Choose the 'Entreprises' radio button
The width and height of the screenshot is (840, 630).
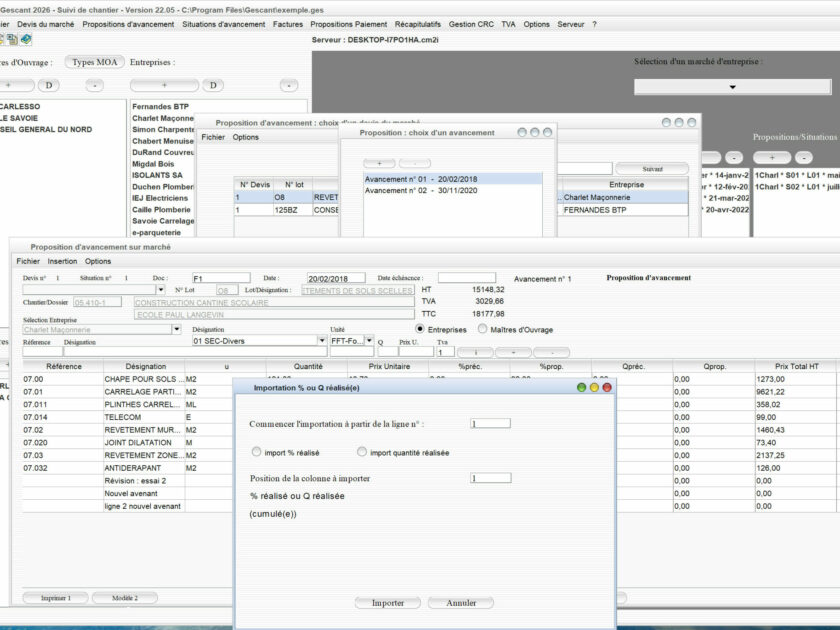[x=420, y=329]
